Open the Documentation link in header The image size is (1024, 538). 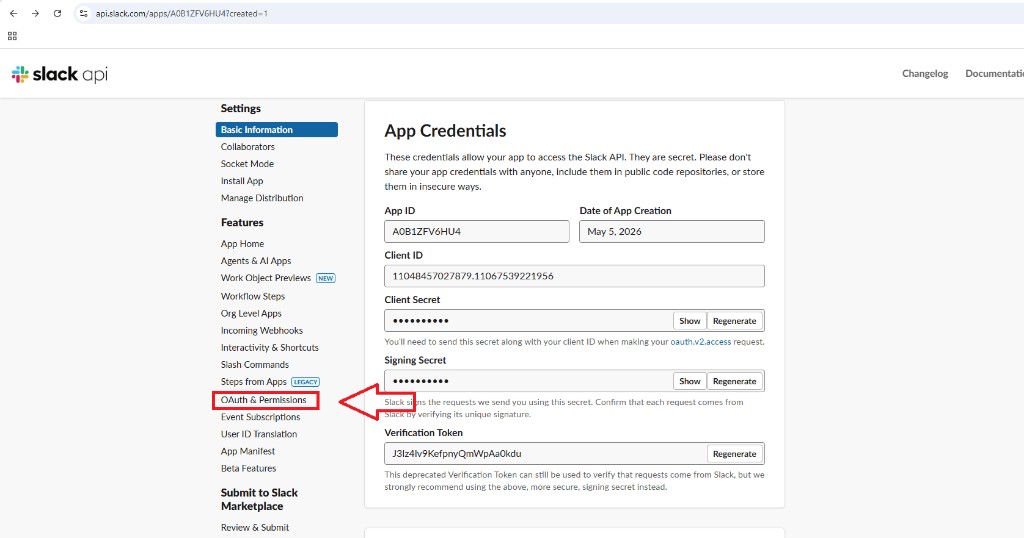pyautogui.click(x=994, y=74)
